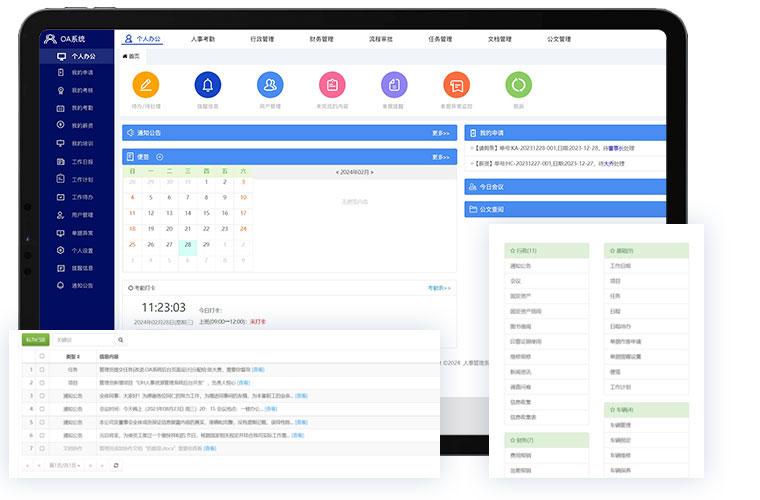Open 我的考勤 in the sidebar
760x500 pixels.
coord(77,108)
